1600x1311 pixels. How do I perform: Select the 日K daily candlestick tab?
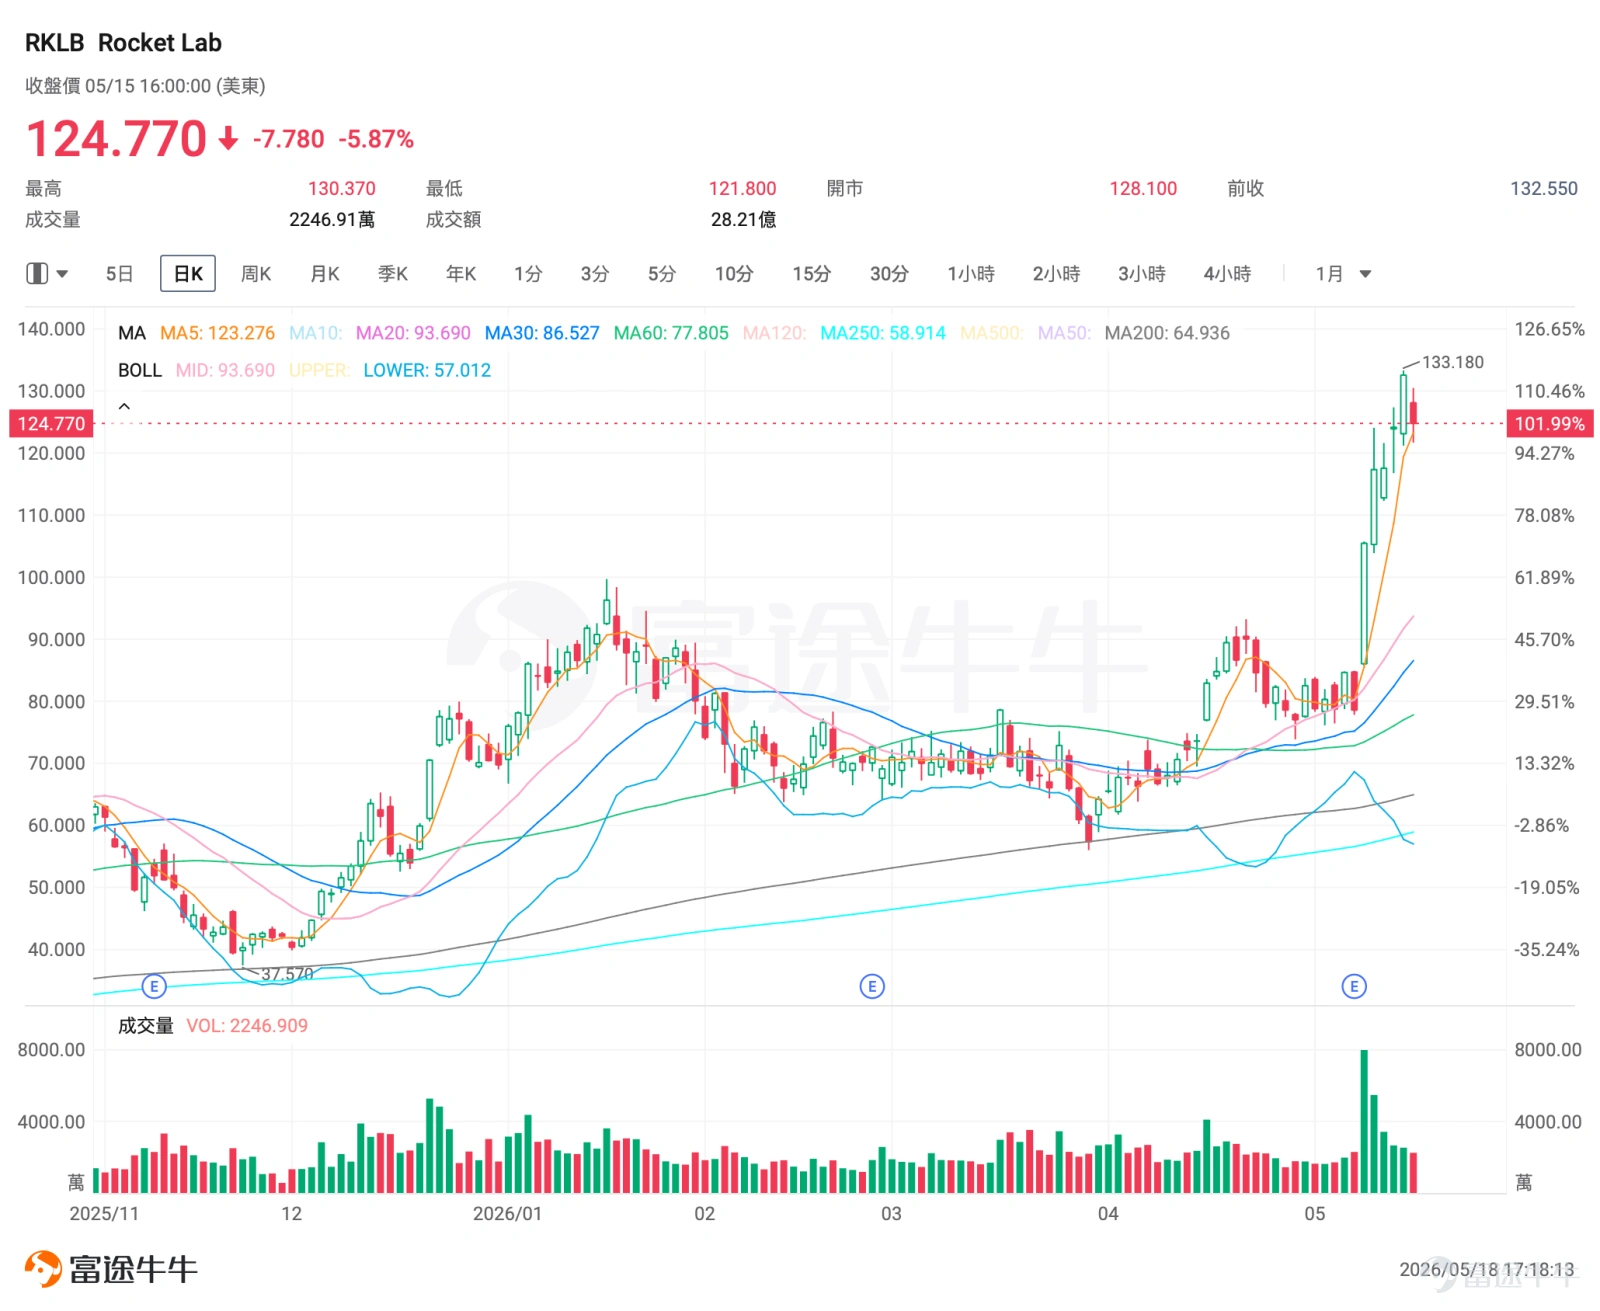point(188,274)
